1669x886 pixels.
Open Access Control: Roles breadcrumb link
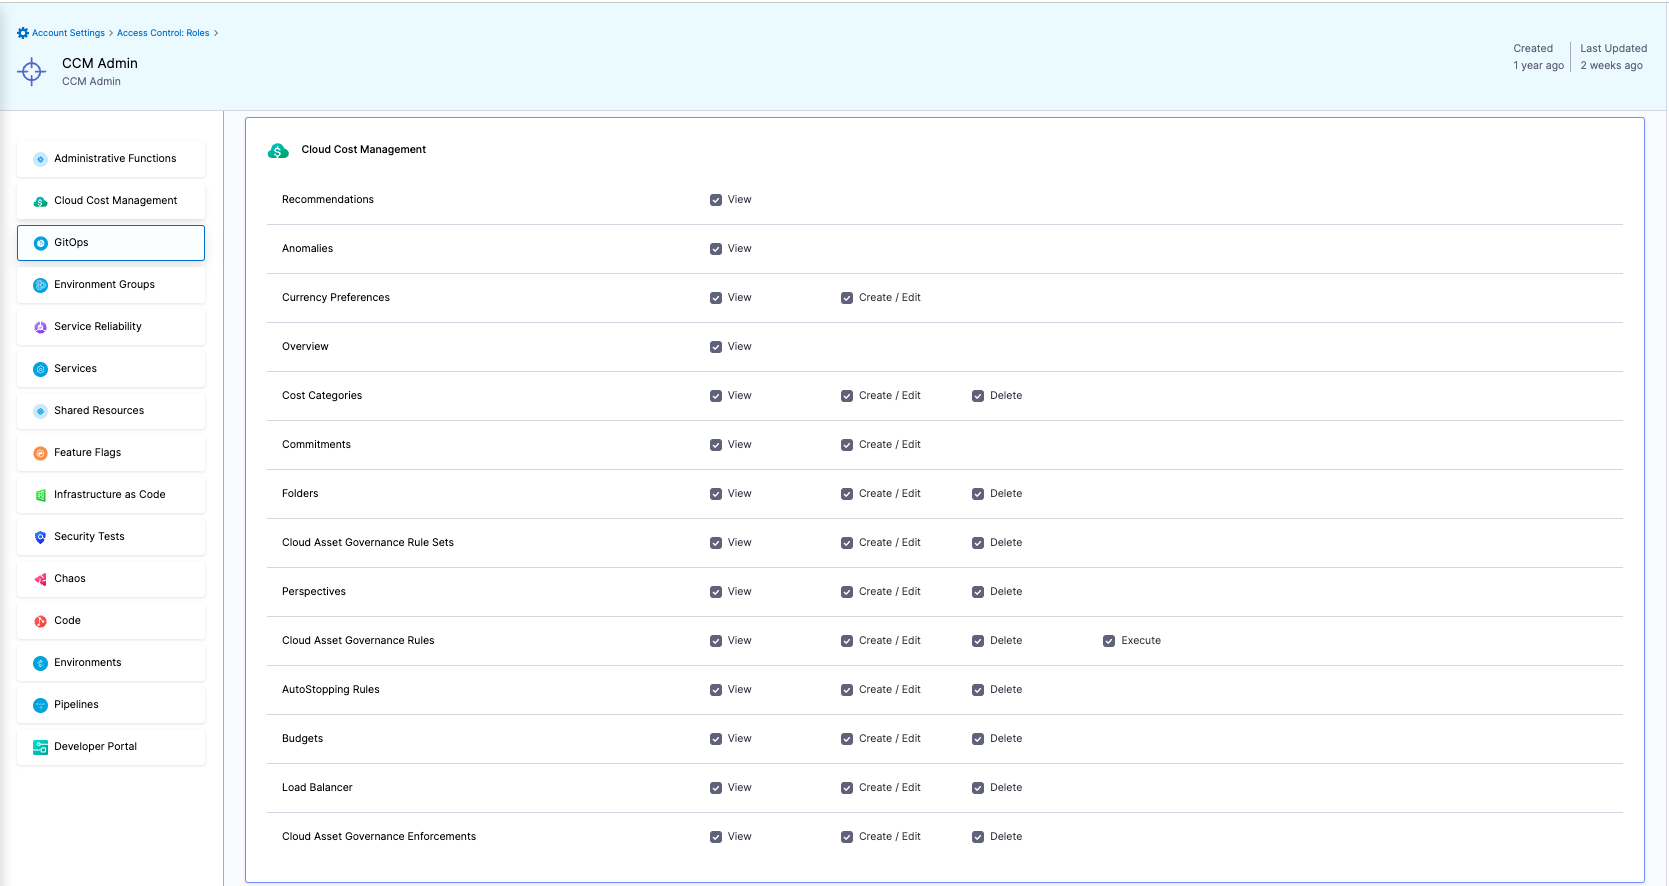pyautogui.click(x=163, y=33)
